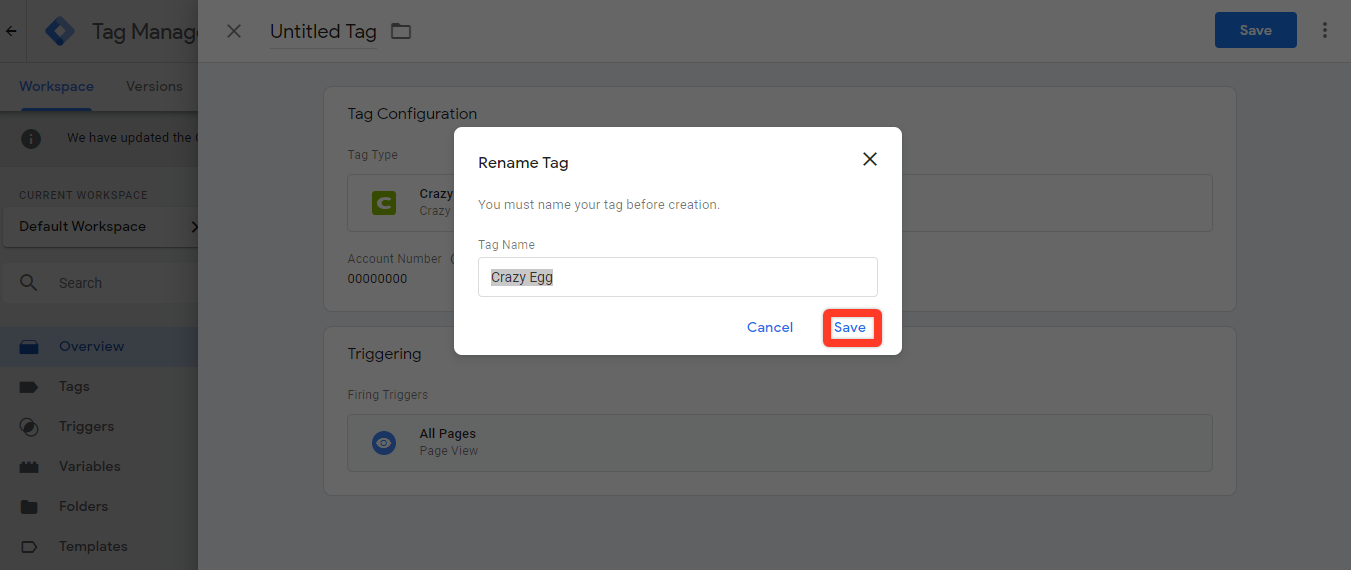Click the Tags label icon in the sidebar

(29, 387)
